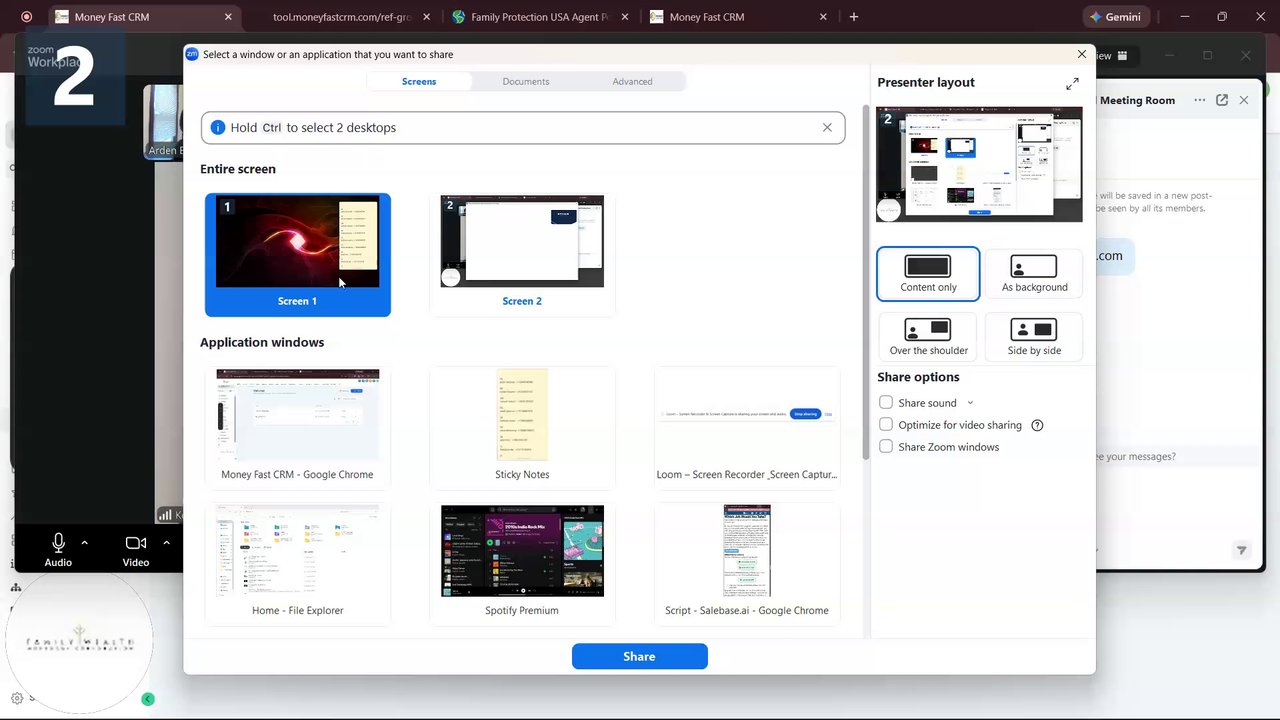The height and width of the screenshot is (720, 1280).
Task: Choose the Sticky Notes window
Action: pos(522,426)
